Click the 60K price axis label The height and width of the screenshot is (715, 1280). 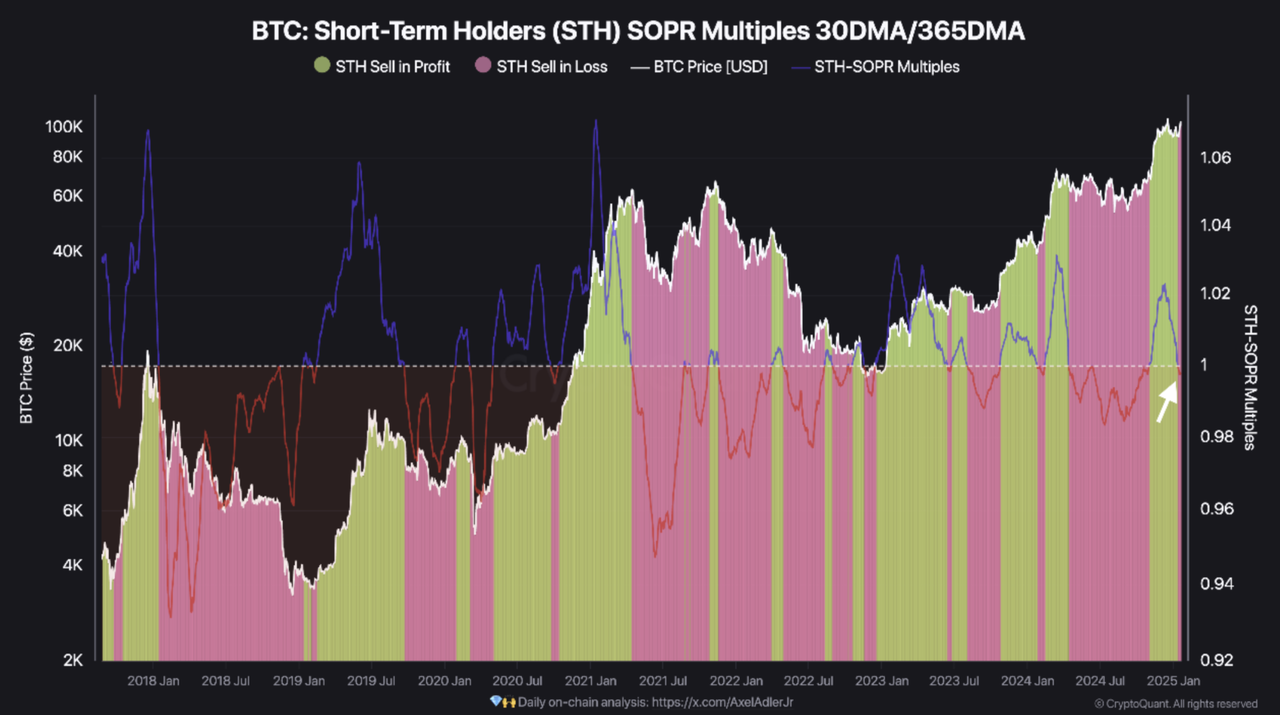point(67,195)
